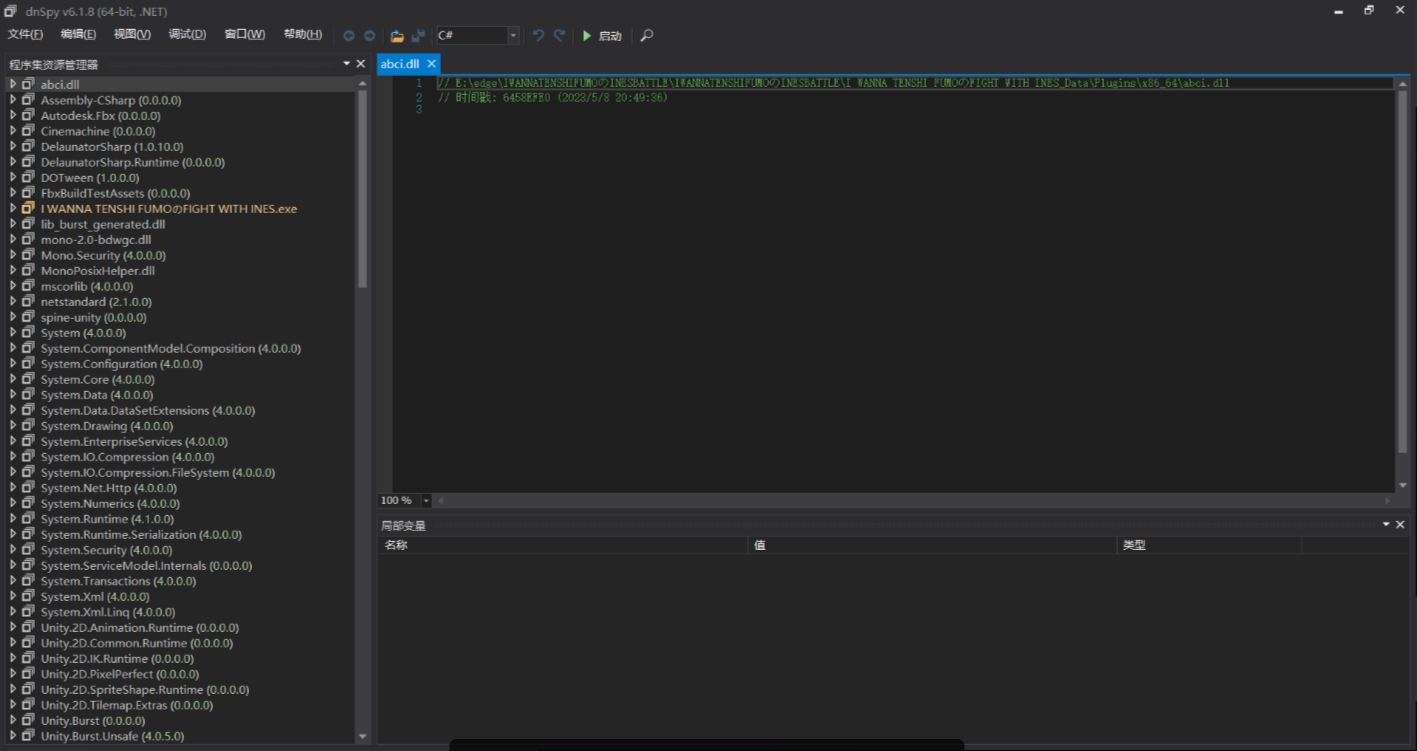Sort locals by the 名称 column header

point(562,545)
